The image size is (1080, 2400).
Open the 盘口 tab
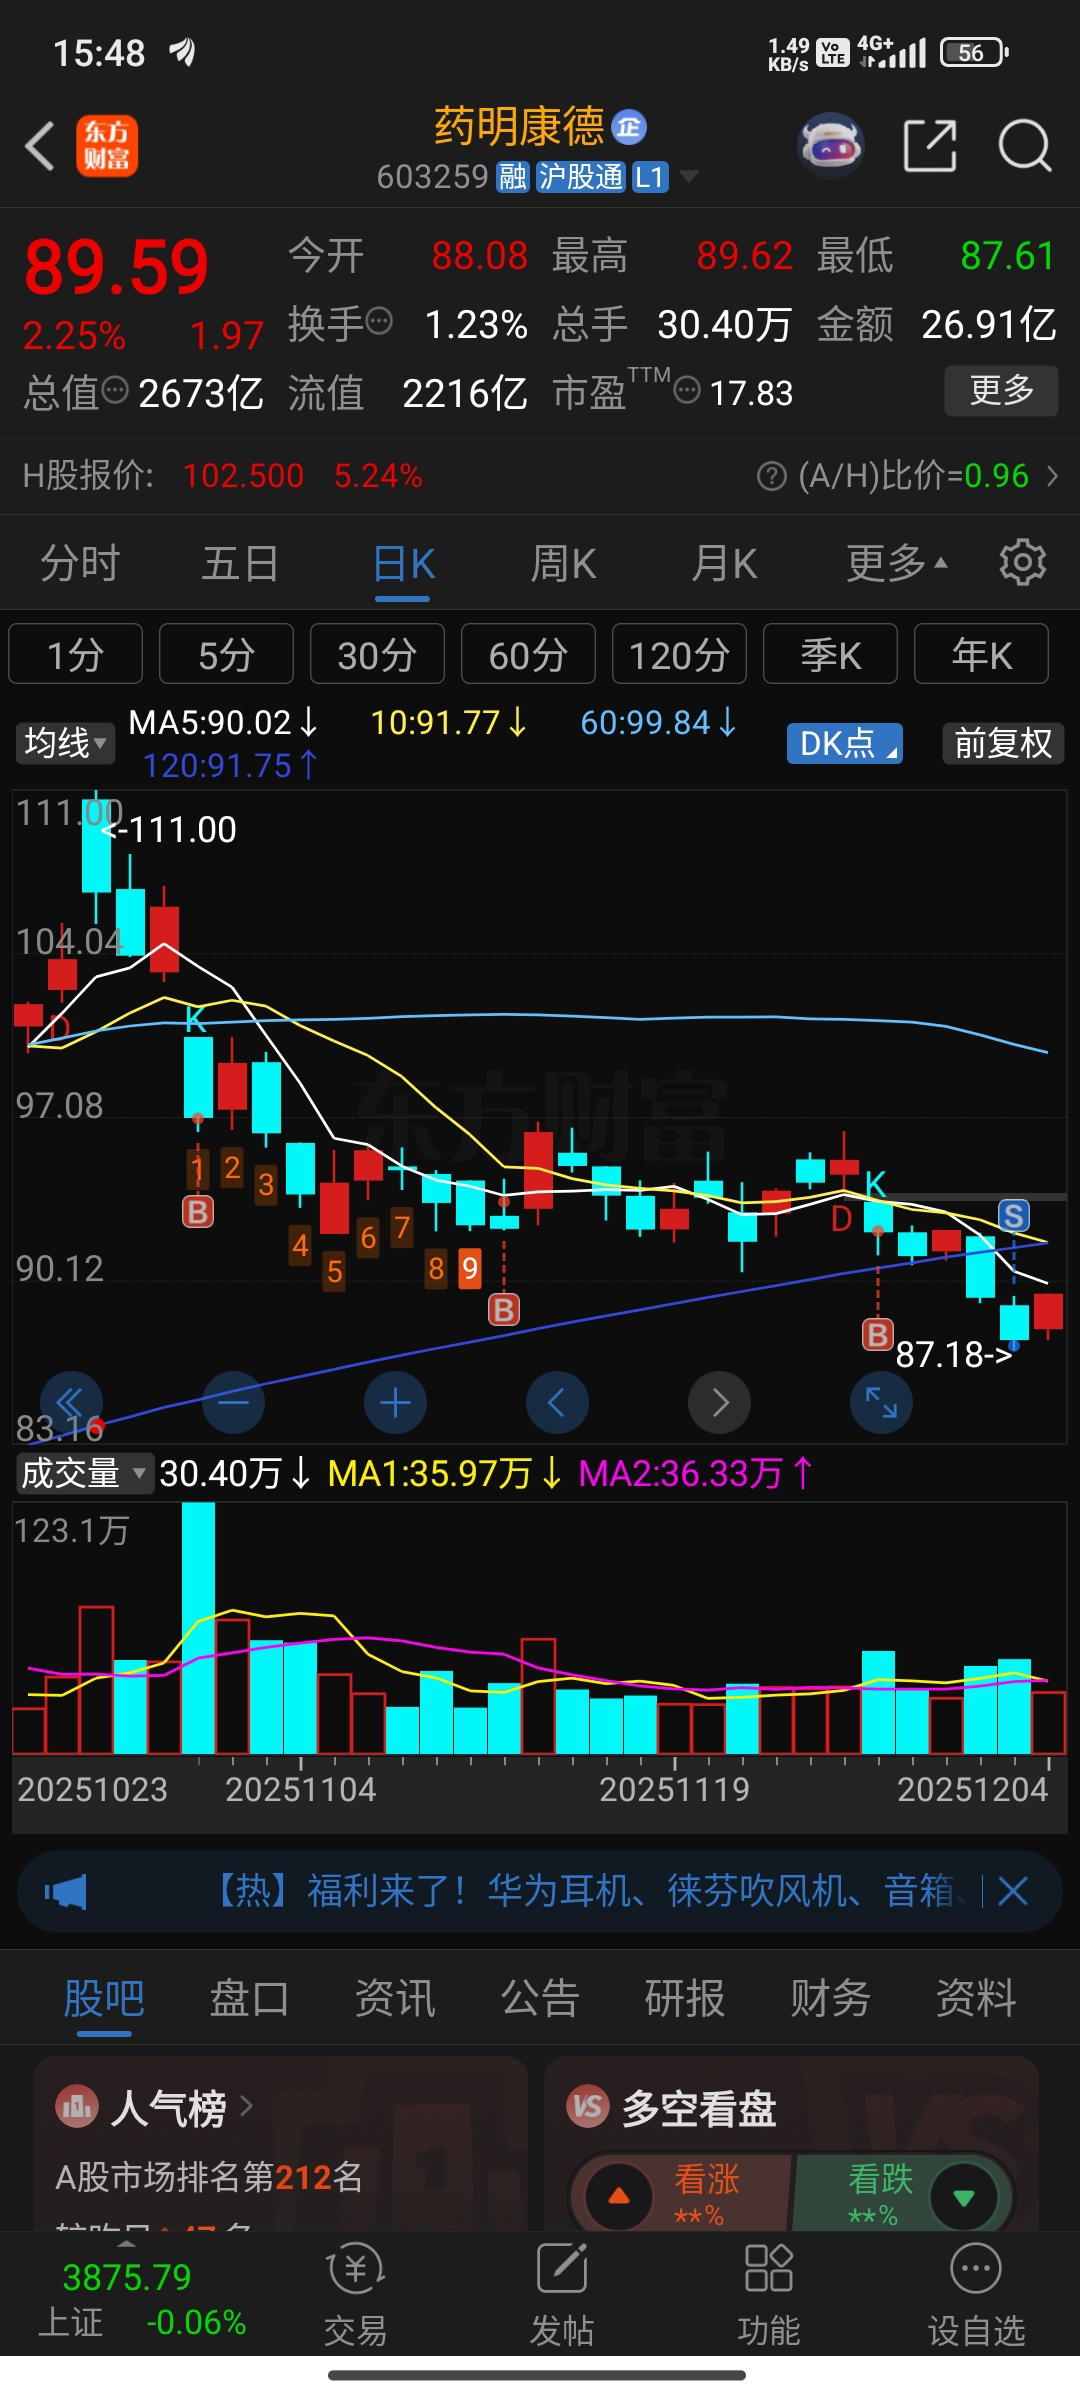coord(249,1998)
